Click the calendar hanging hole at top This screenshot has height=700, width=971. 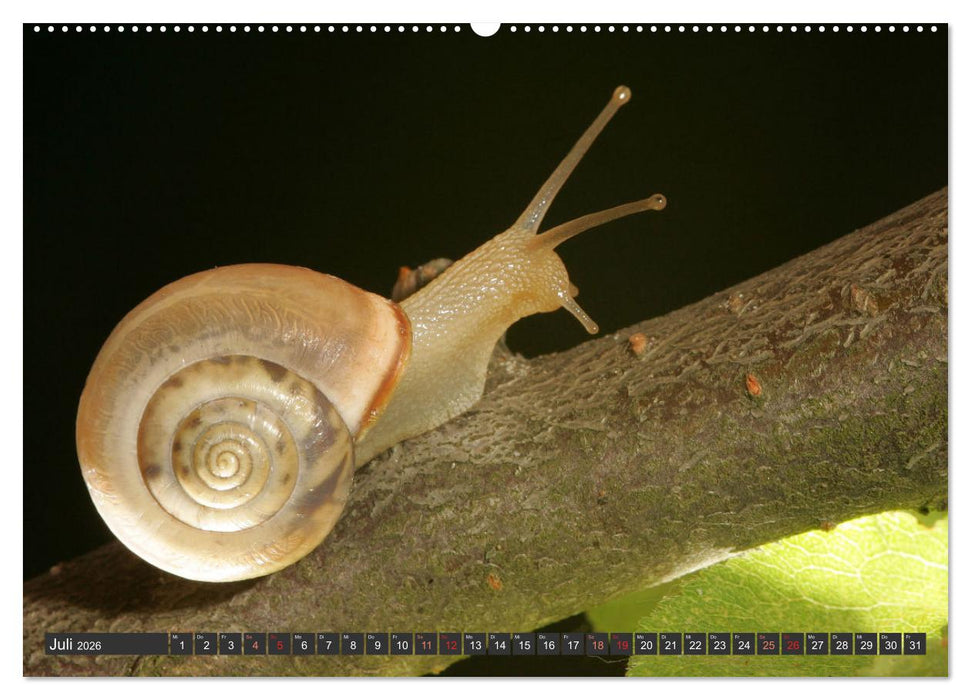point(485,28)
